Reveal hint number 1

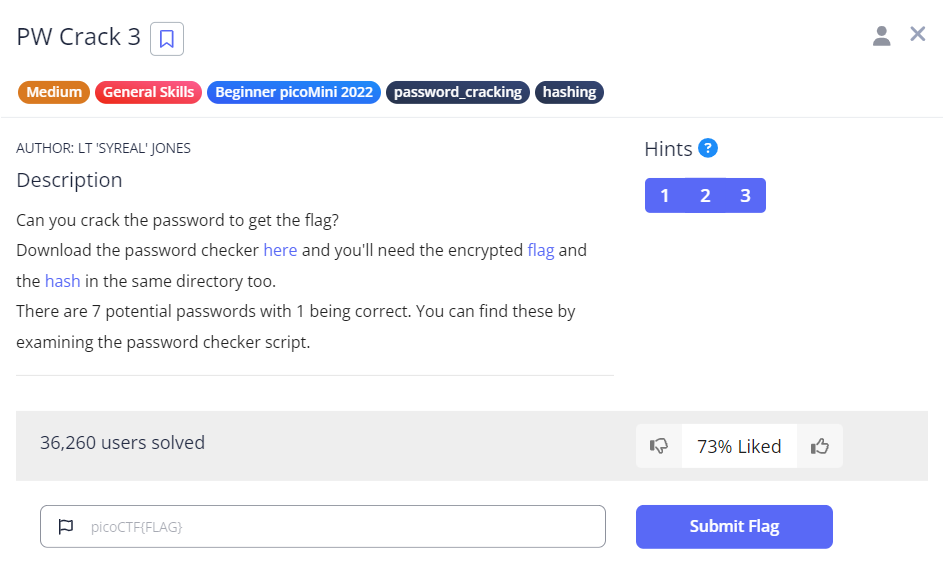click(x=664, y=195)
